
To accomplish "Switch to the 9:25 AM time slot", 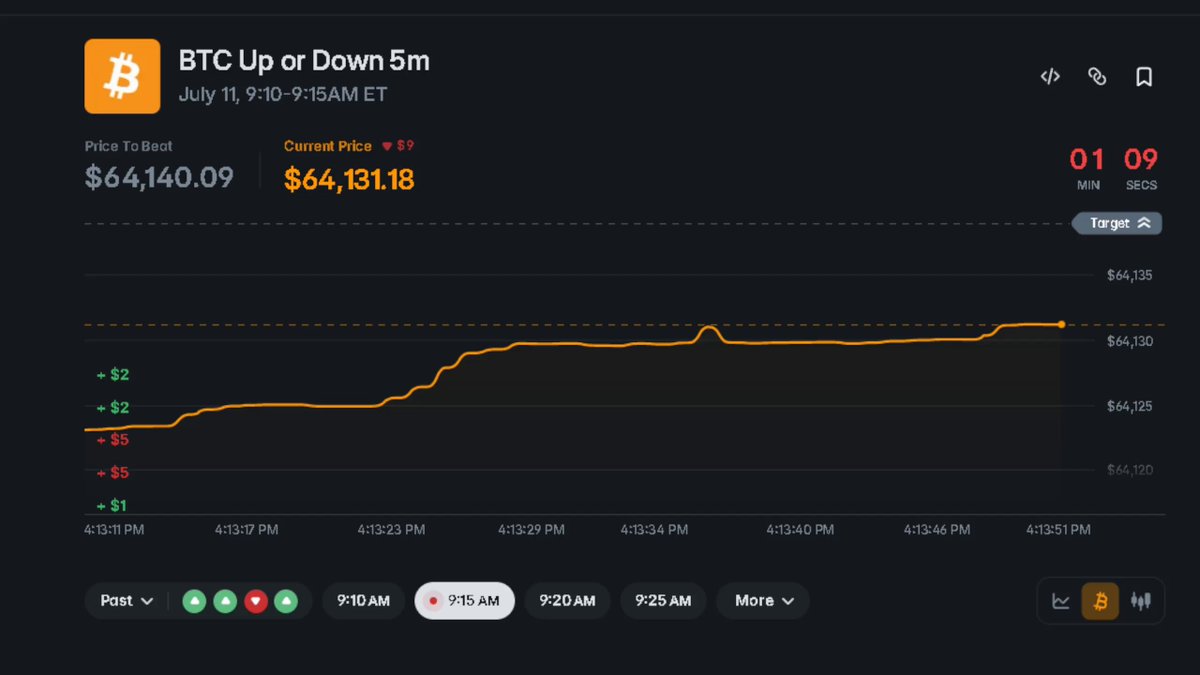I will [663, 601].
